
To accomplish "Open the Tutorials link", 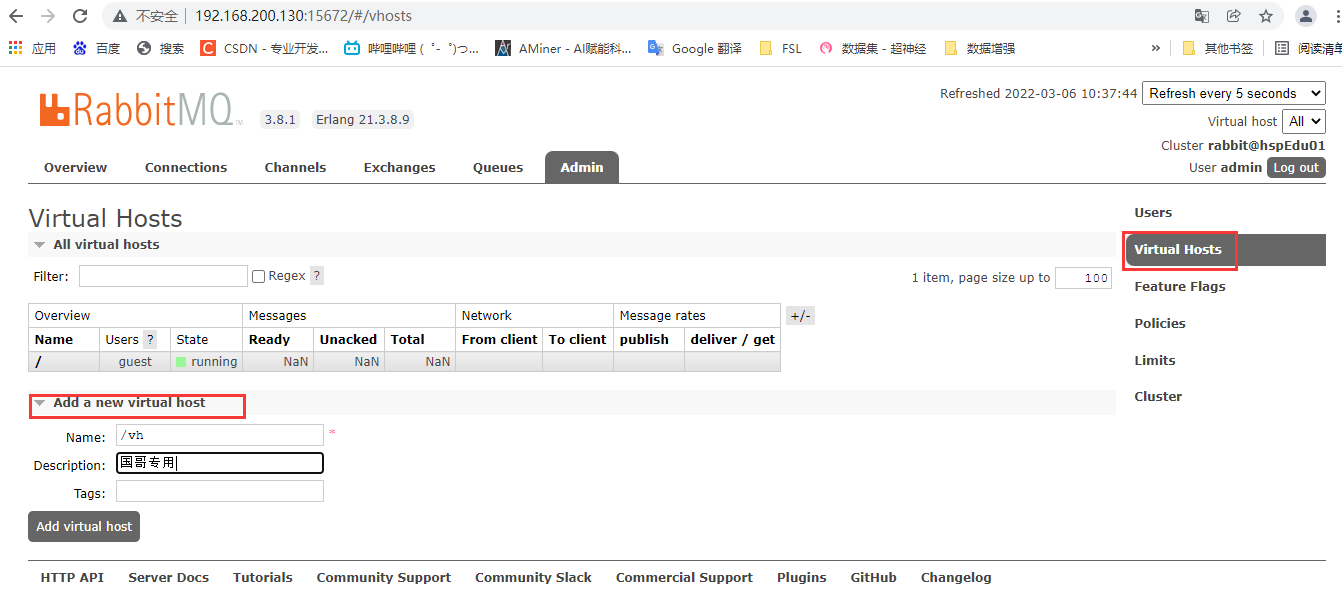I will 263,577.
